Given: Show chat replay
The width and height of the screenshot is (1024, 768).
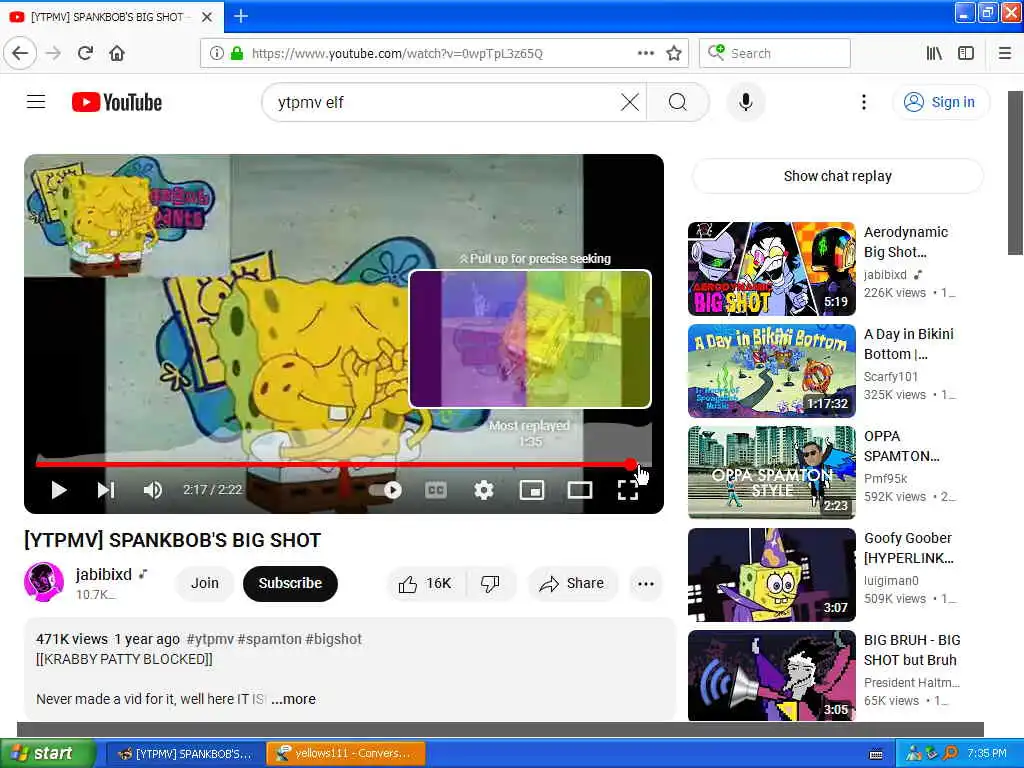Looking at the screenshot, I should tap(837, 176).
